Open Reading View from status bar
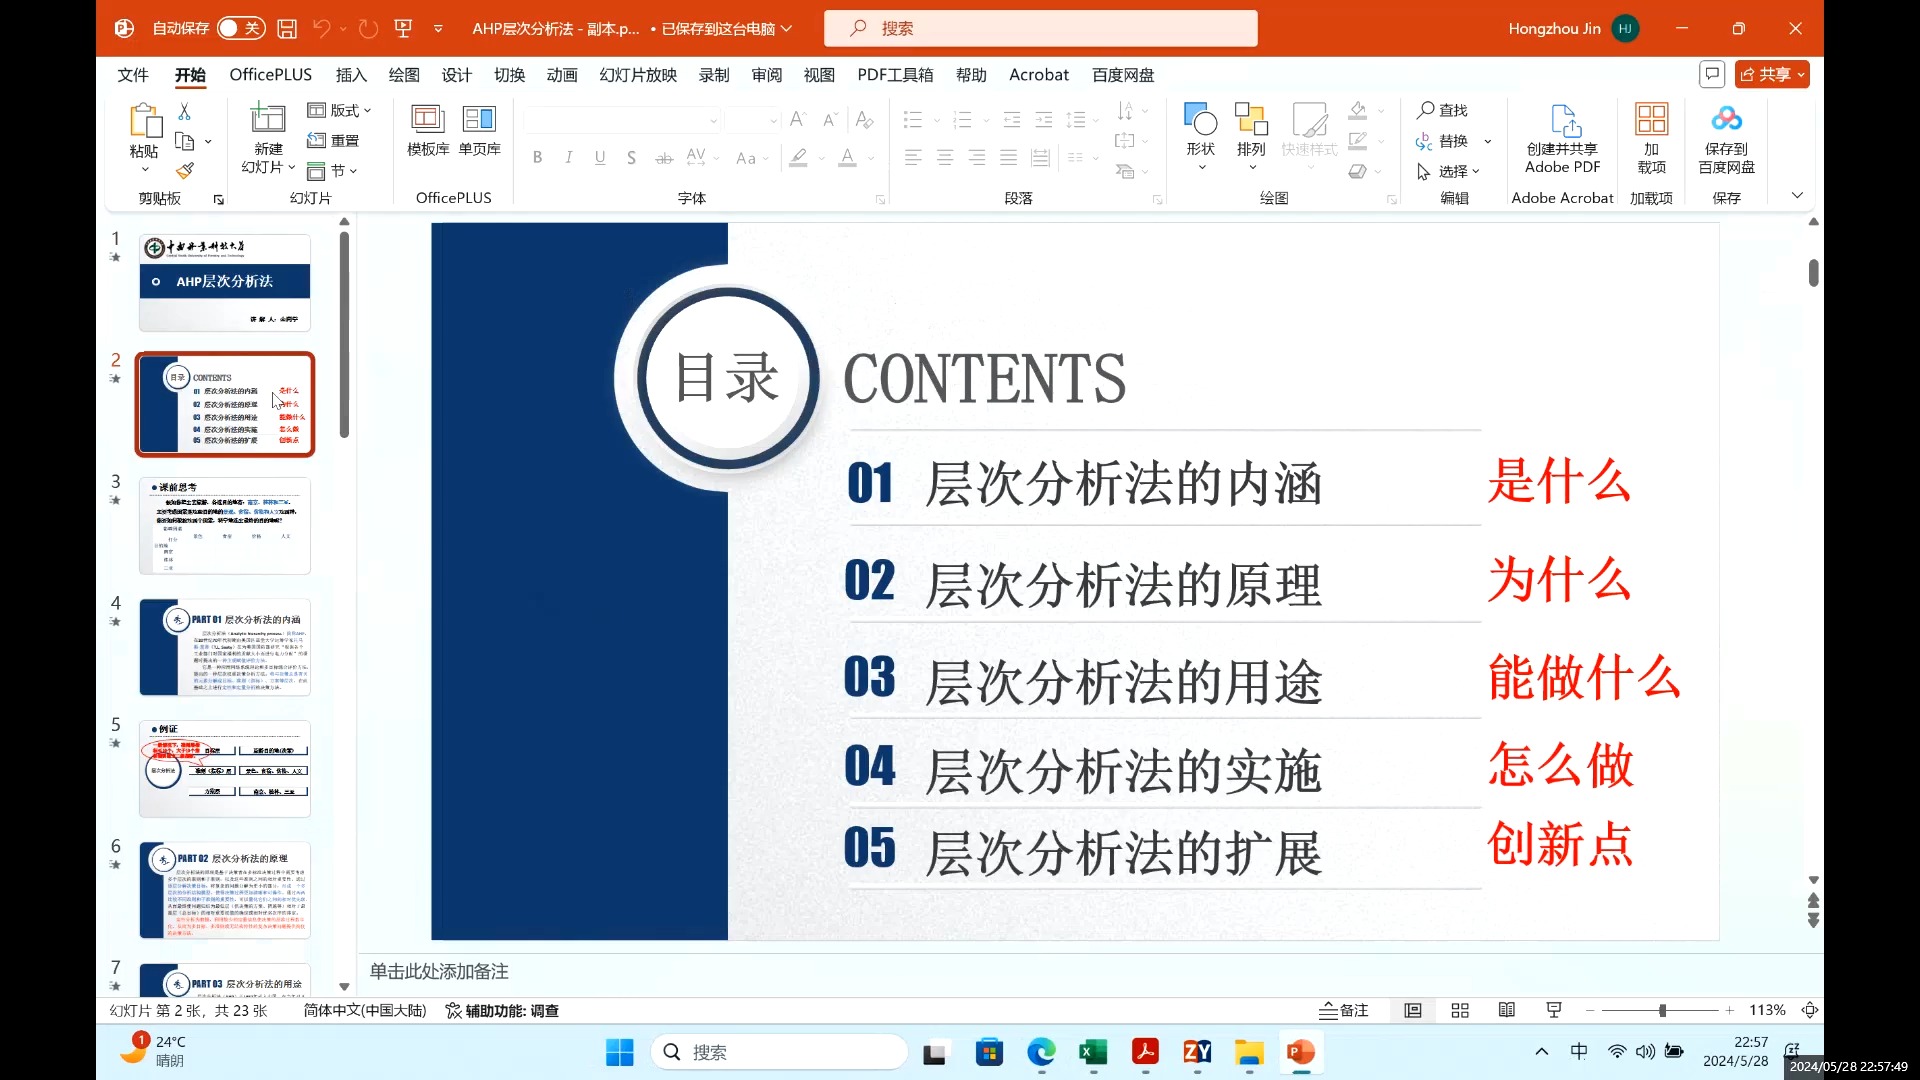Image resolution: width=1920 pixels, height=1080 pixels. [x=1507, y=1010]
